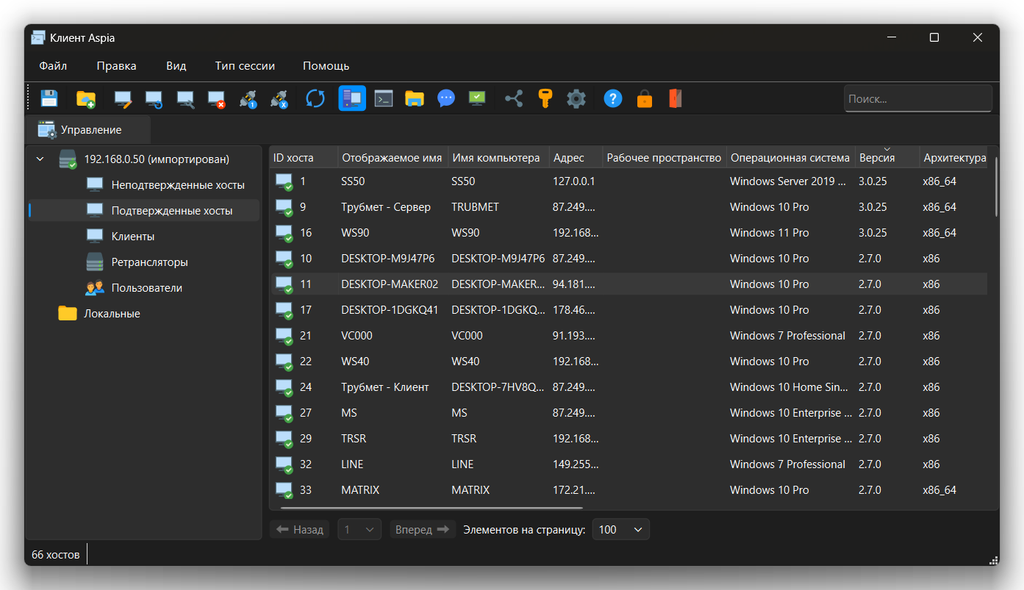
Task: Select the Трубмет - Клиент host row
Action: point(628,387)
